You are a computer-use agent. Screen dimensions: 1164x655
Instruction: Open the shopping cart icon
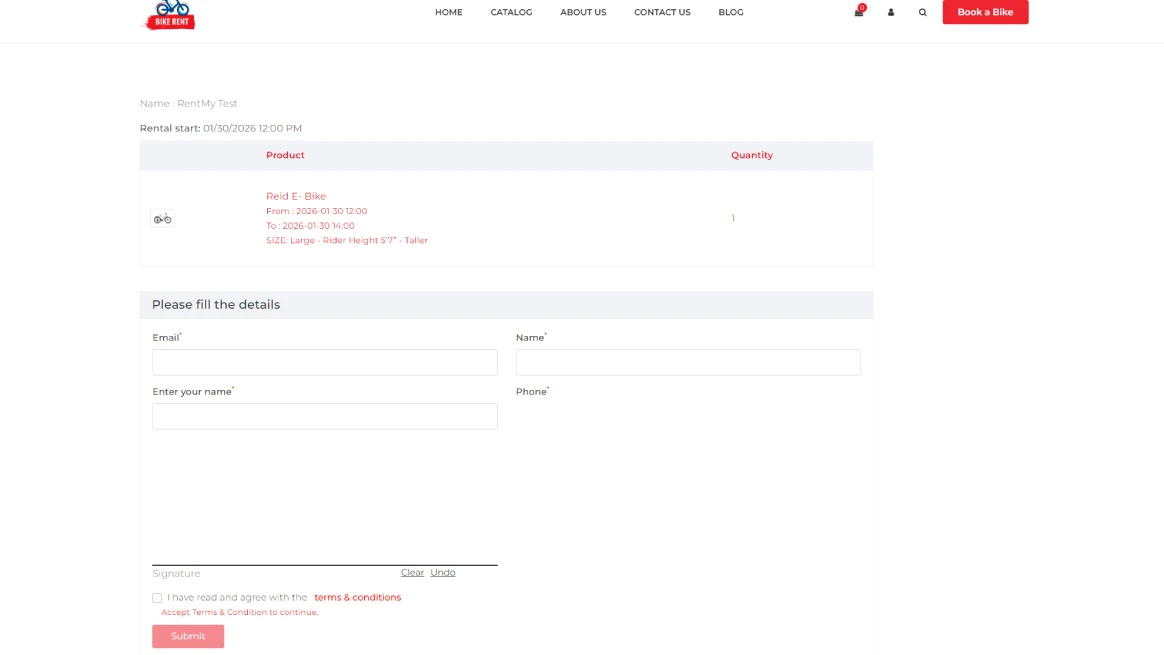point(857,12)
